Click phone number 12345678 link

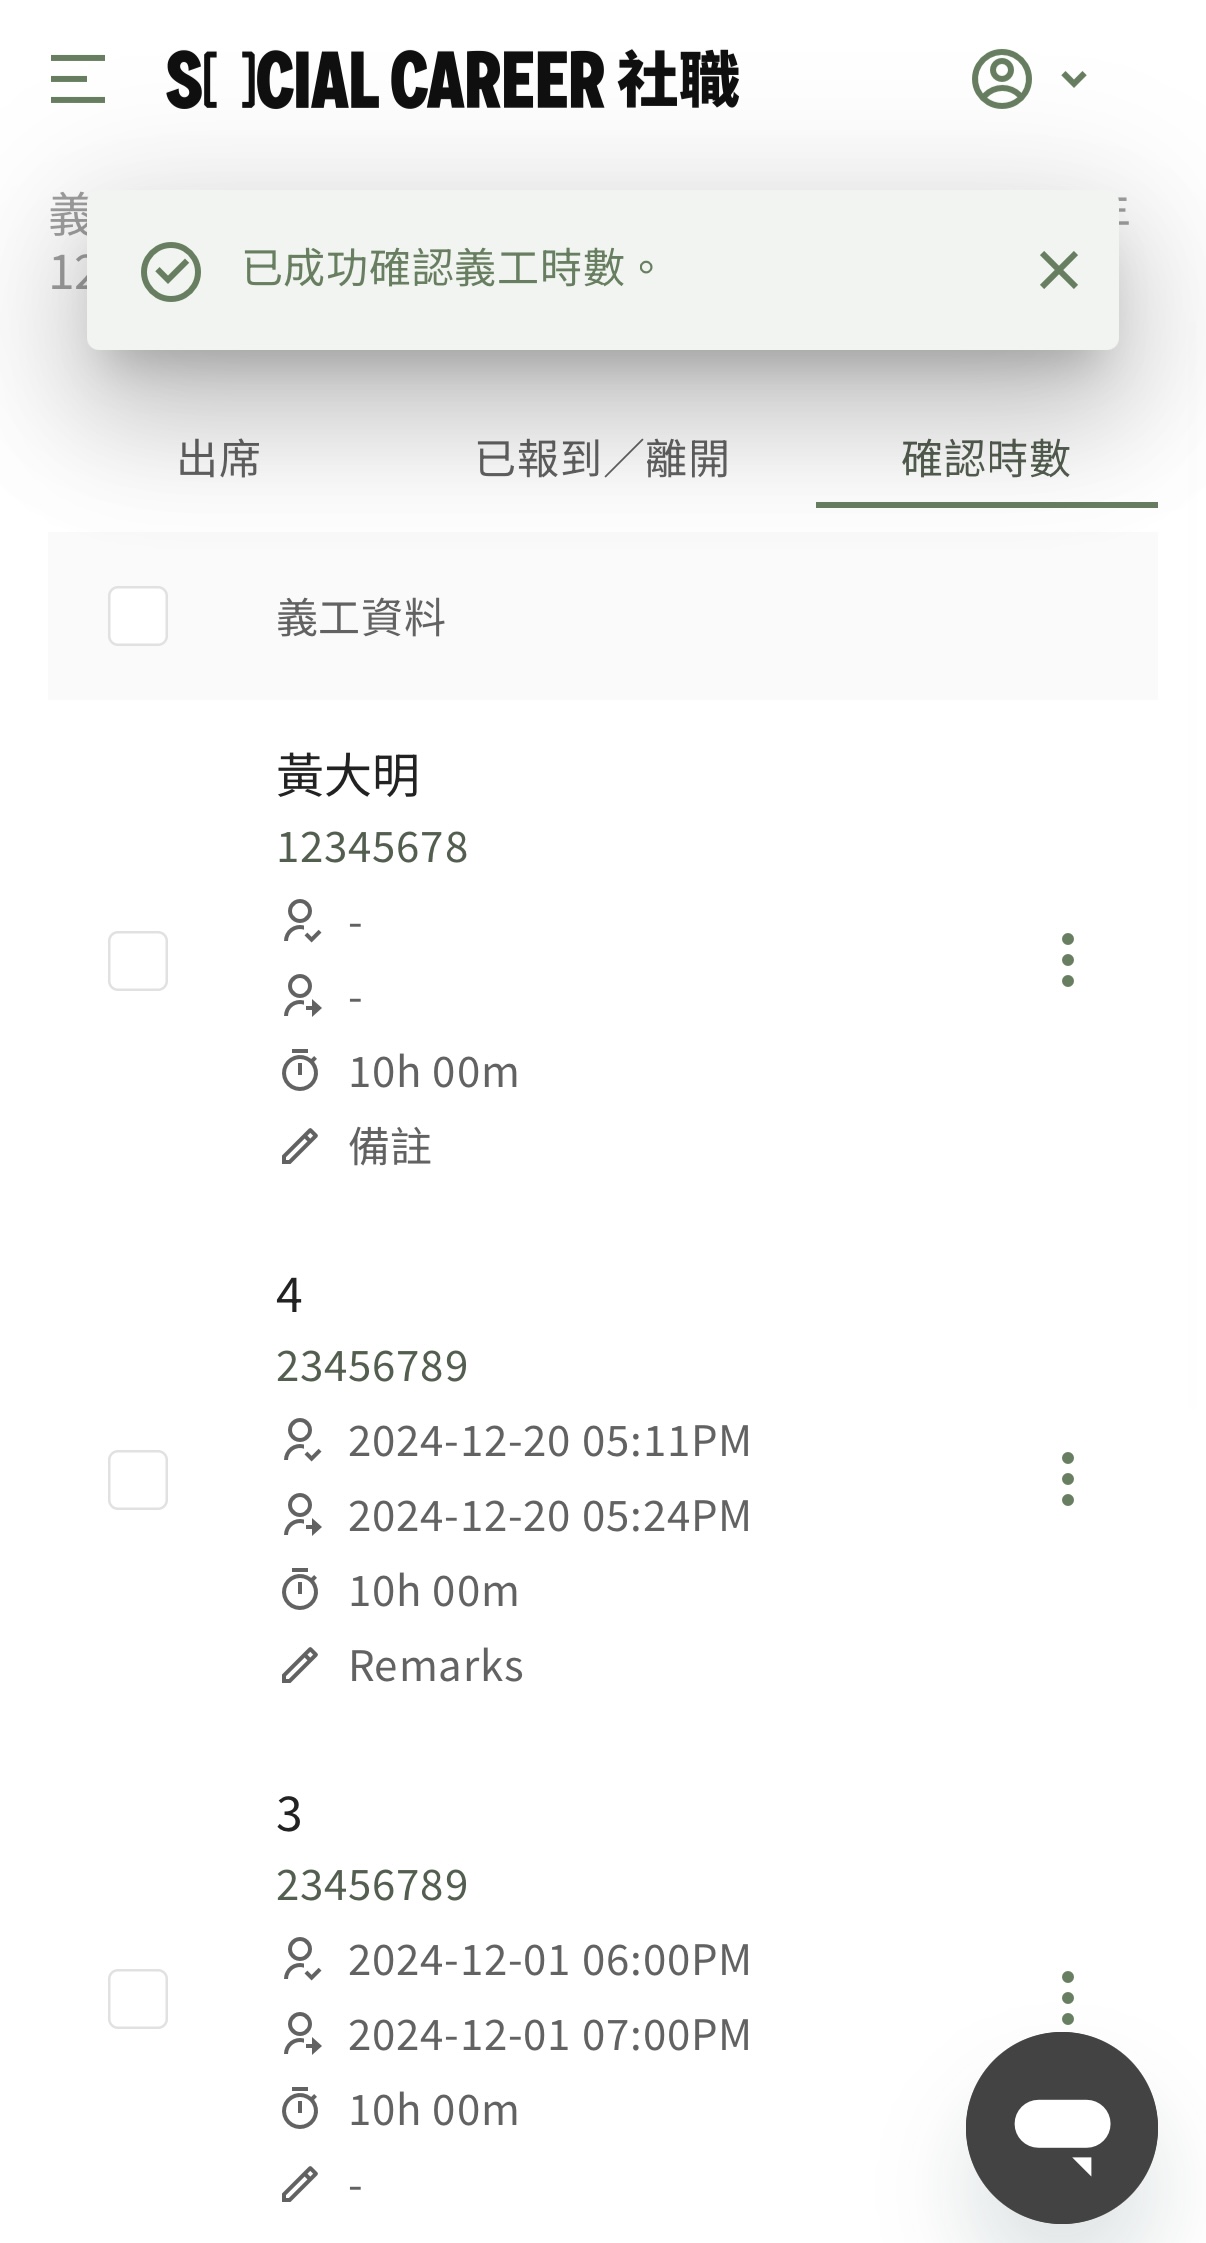point(372,848)
